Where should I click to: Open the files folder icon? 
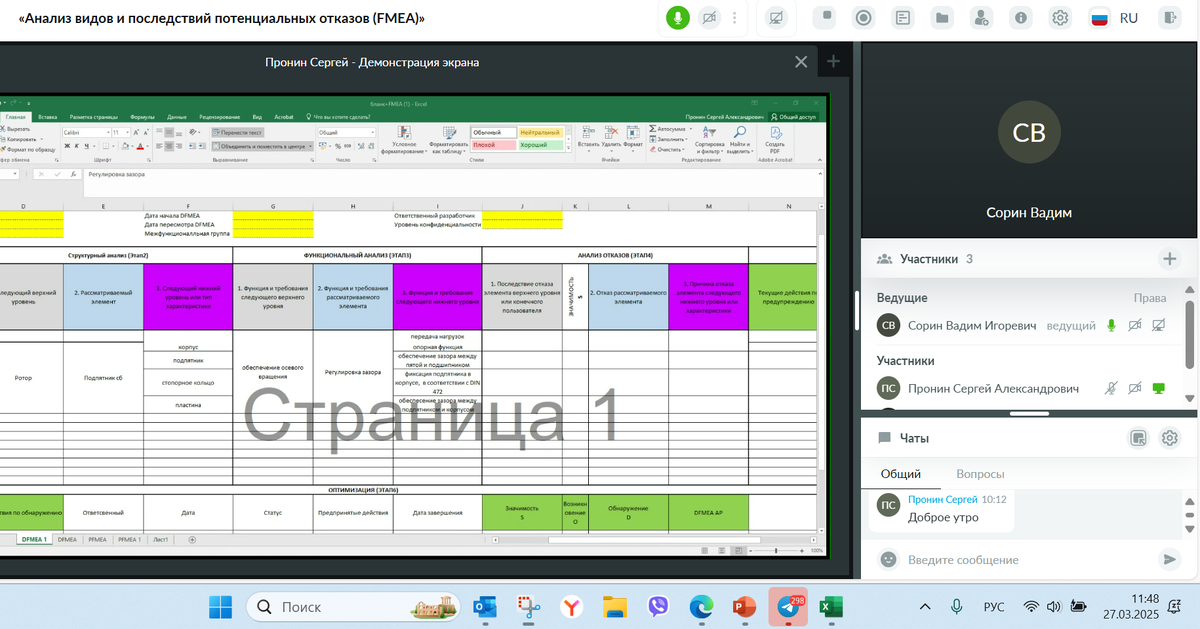[942, 18]
